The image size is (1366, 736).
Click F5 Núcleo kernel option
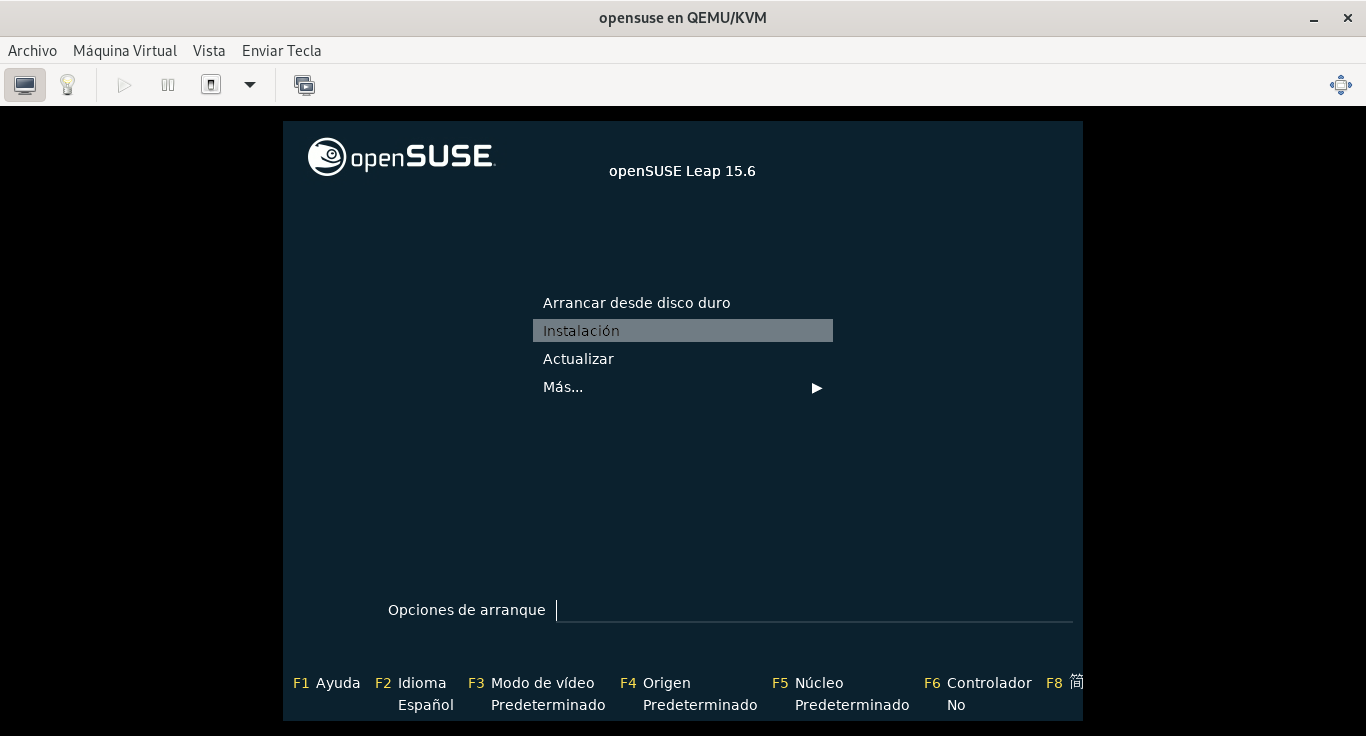coord(808,683)
